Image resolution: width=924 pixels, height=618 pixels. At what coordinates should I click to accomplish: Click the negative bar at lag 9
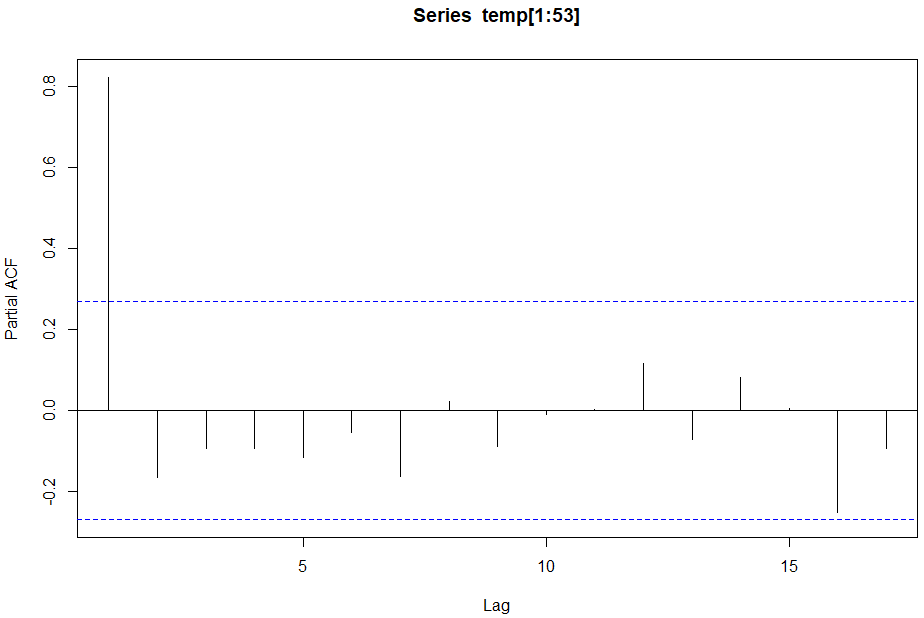click(x=497, y=428)
